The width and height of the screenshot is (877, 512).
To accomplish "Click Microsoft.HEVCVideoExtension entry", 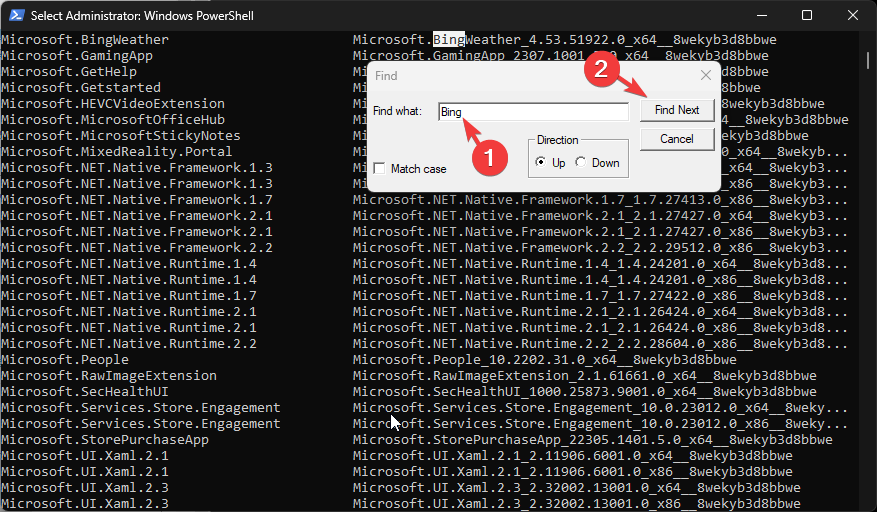I will 113,104.
